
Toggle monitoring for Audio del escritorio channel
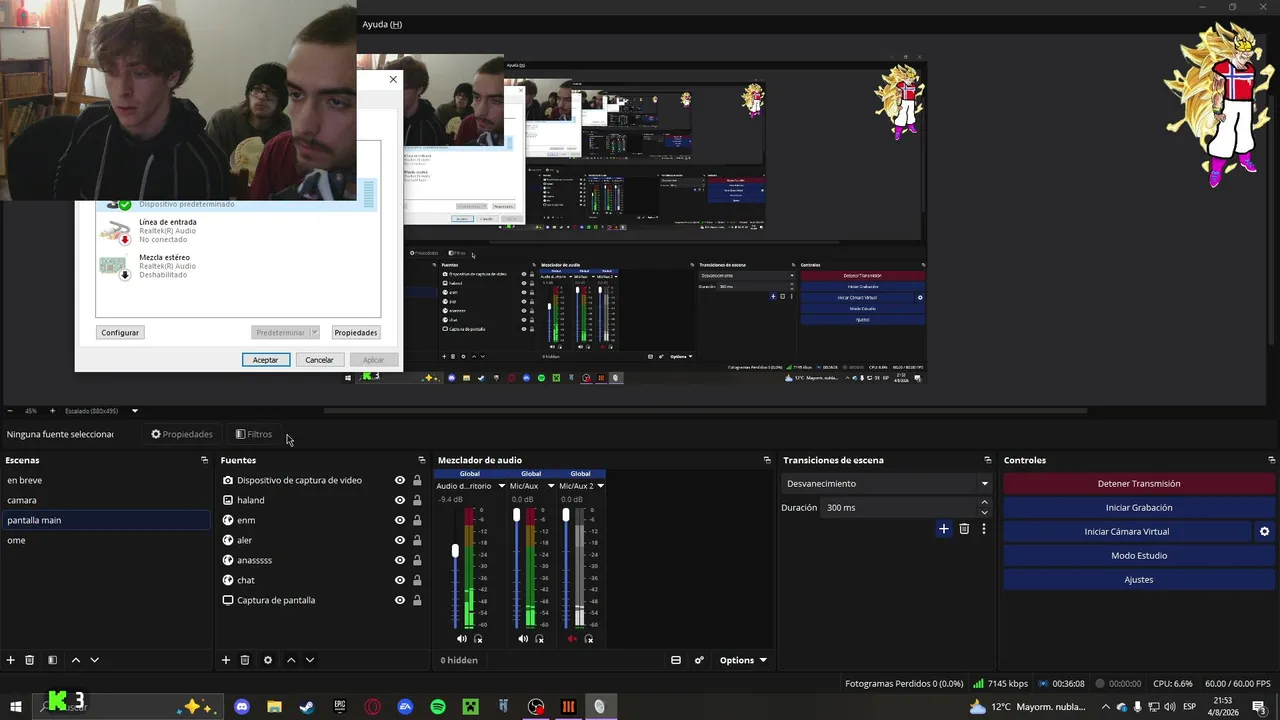[478, 639]
